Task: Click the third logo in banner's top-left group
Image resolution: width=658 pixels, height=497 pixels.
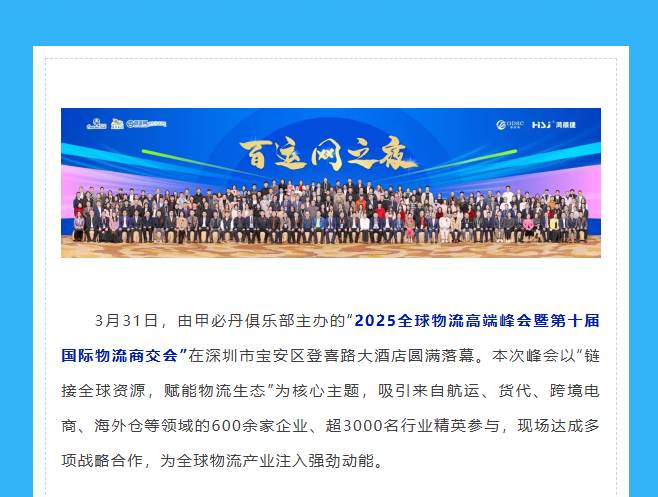Action: pos(144,123)
